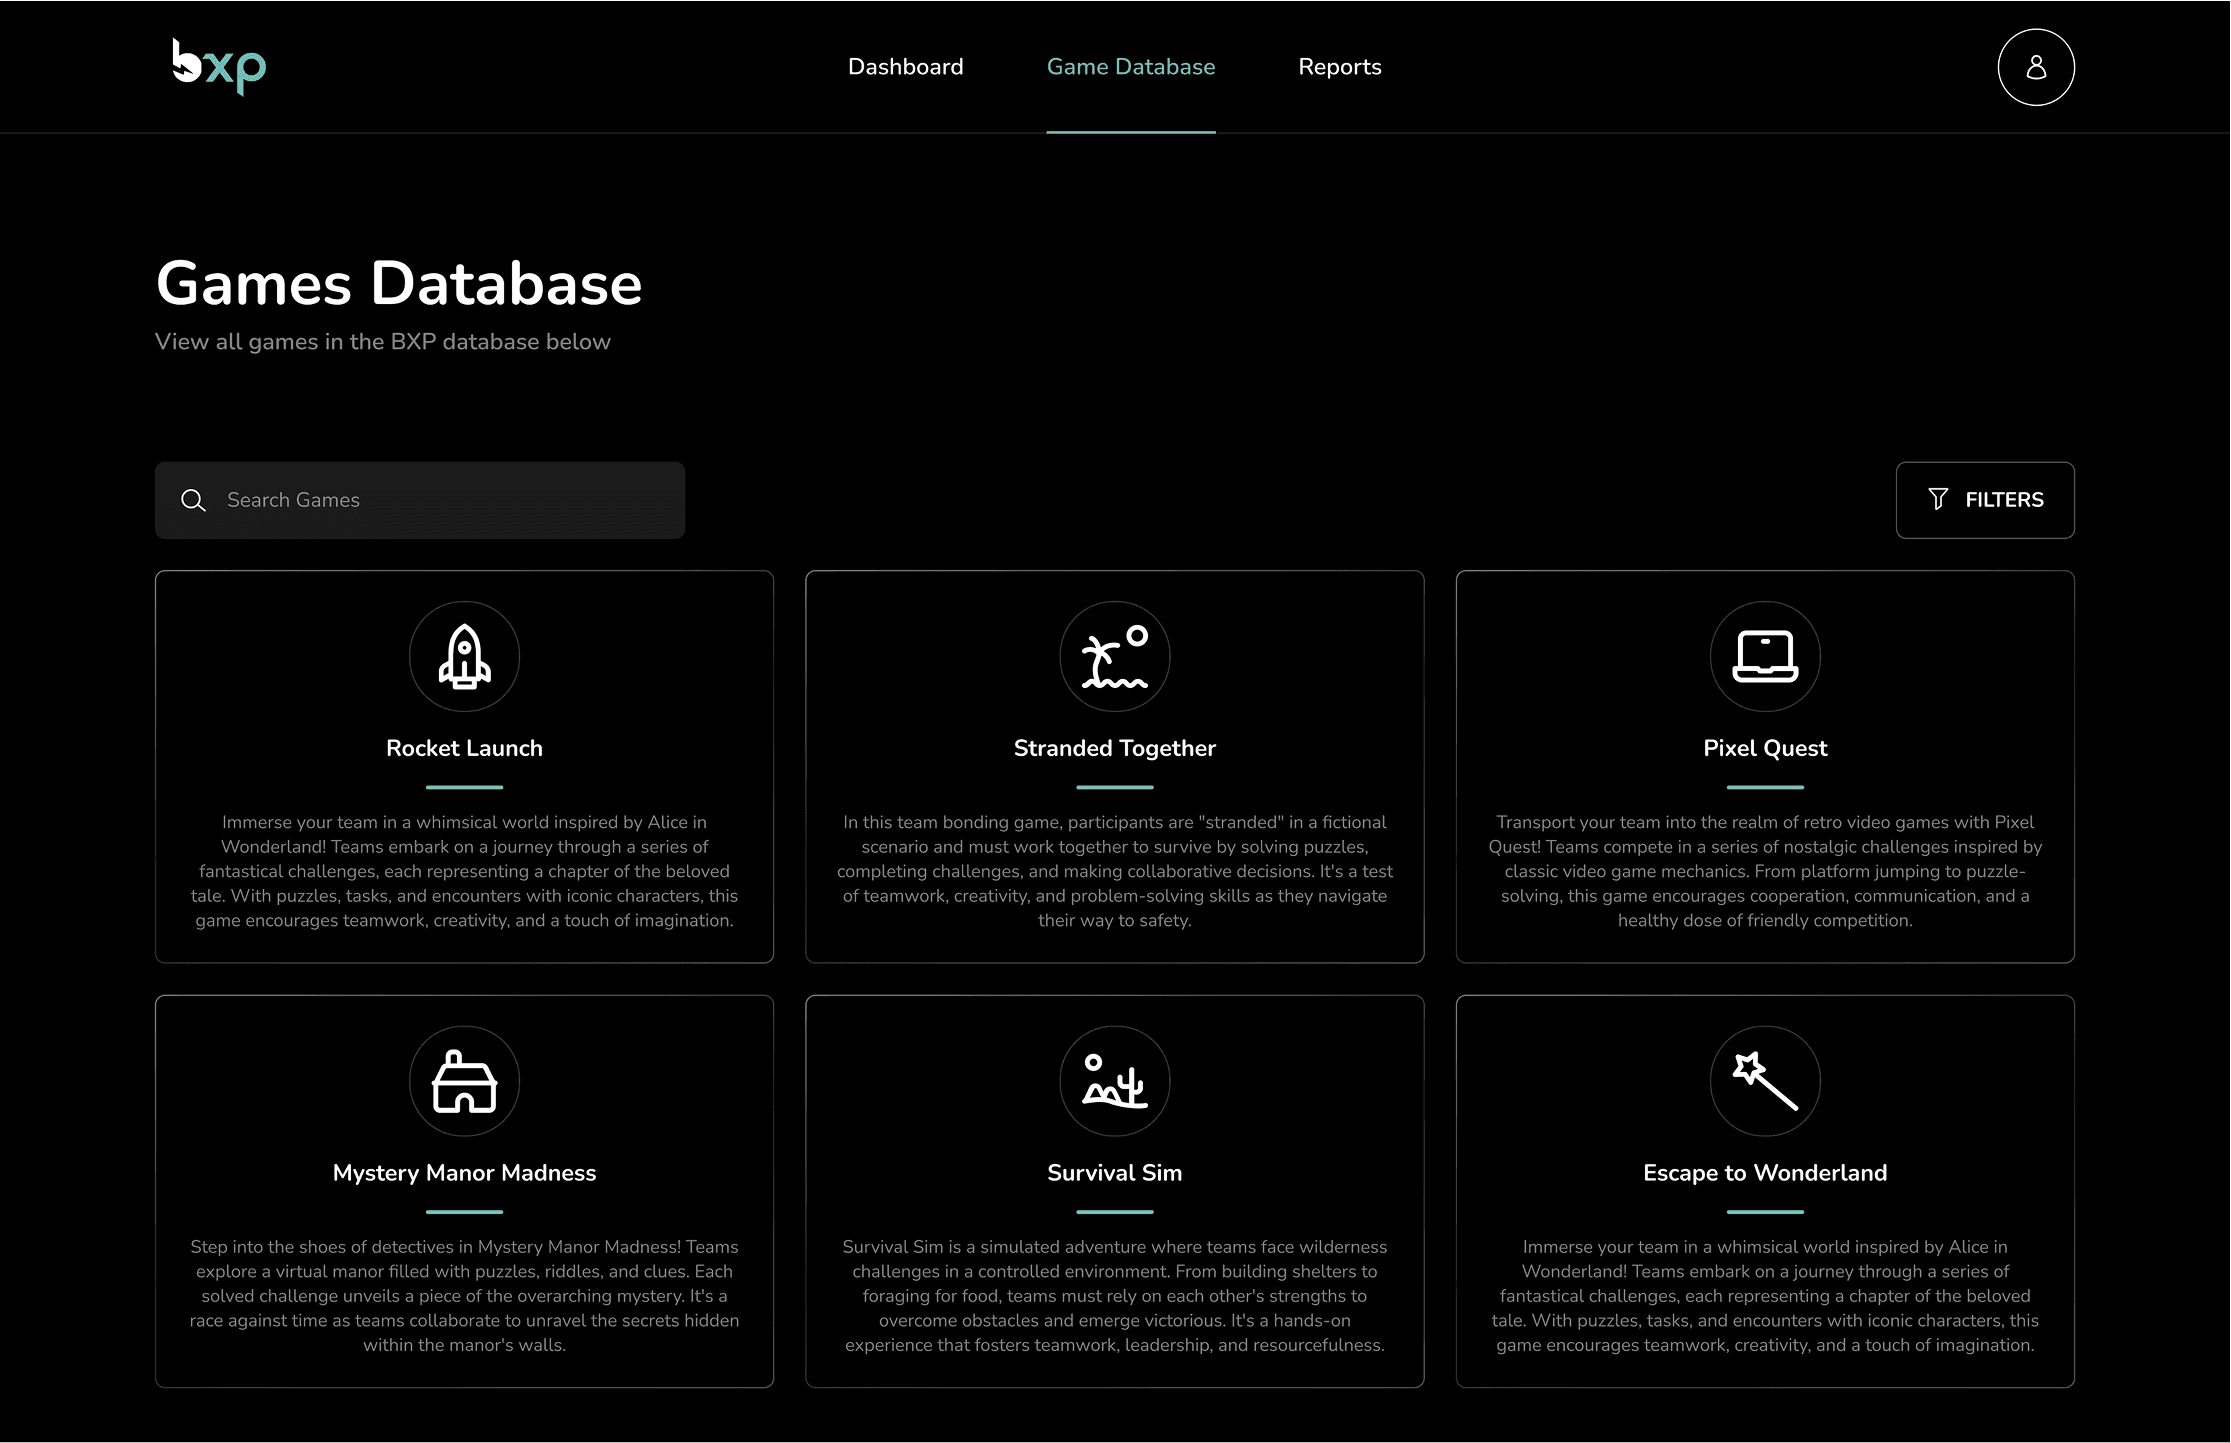Viewport: 2231px width, 1443px height.
Task: Open the Stranded Together game title
Action: [x=1114, y=748]
